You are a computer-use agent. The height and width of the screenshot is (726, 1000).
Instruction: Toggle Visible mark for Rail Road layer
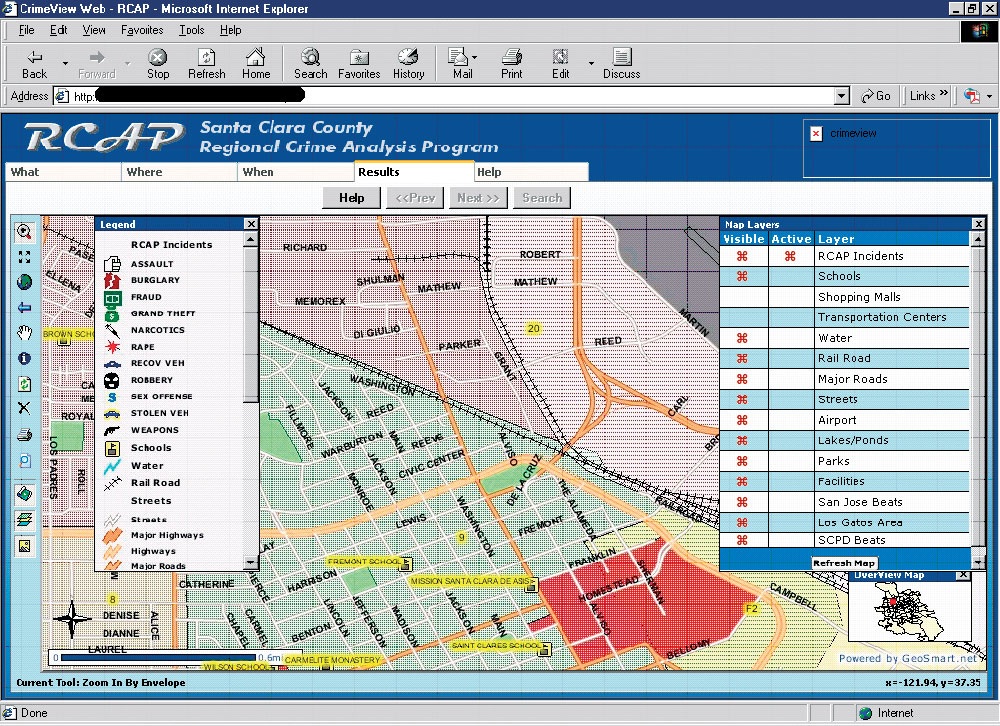[x=742, y=359]
